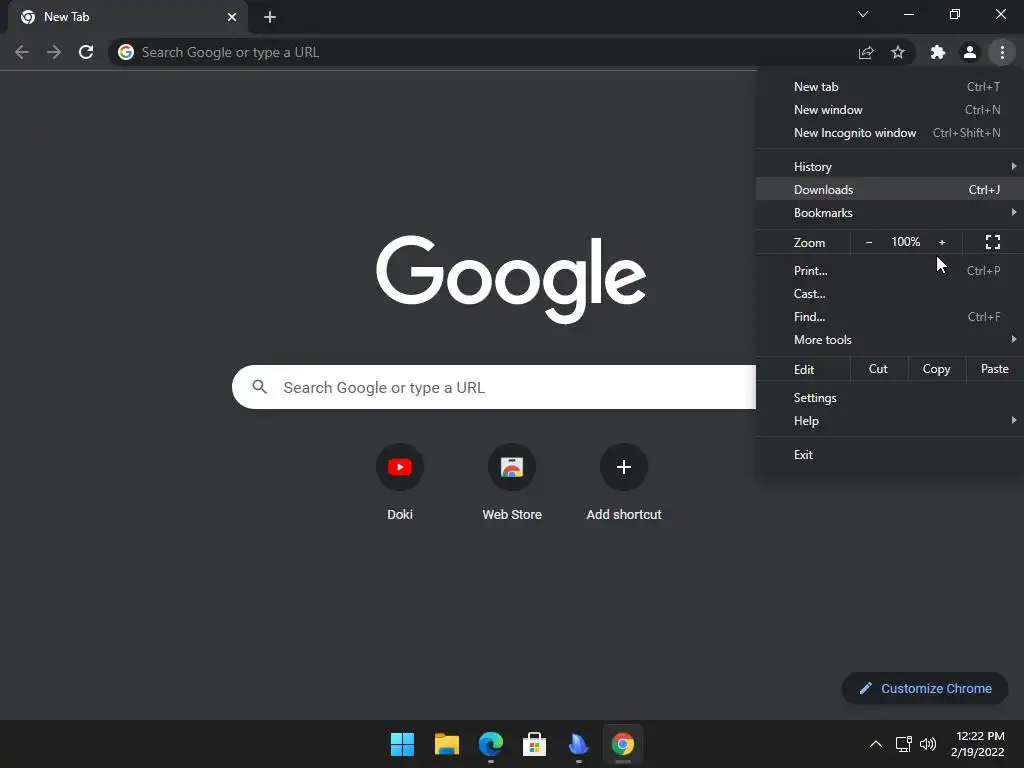The image size is (1024, 768).
Task: Choose Exit from the menu
Action: (889, 455)
